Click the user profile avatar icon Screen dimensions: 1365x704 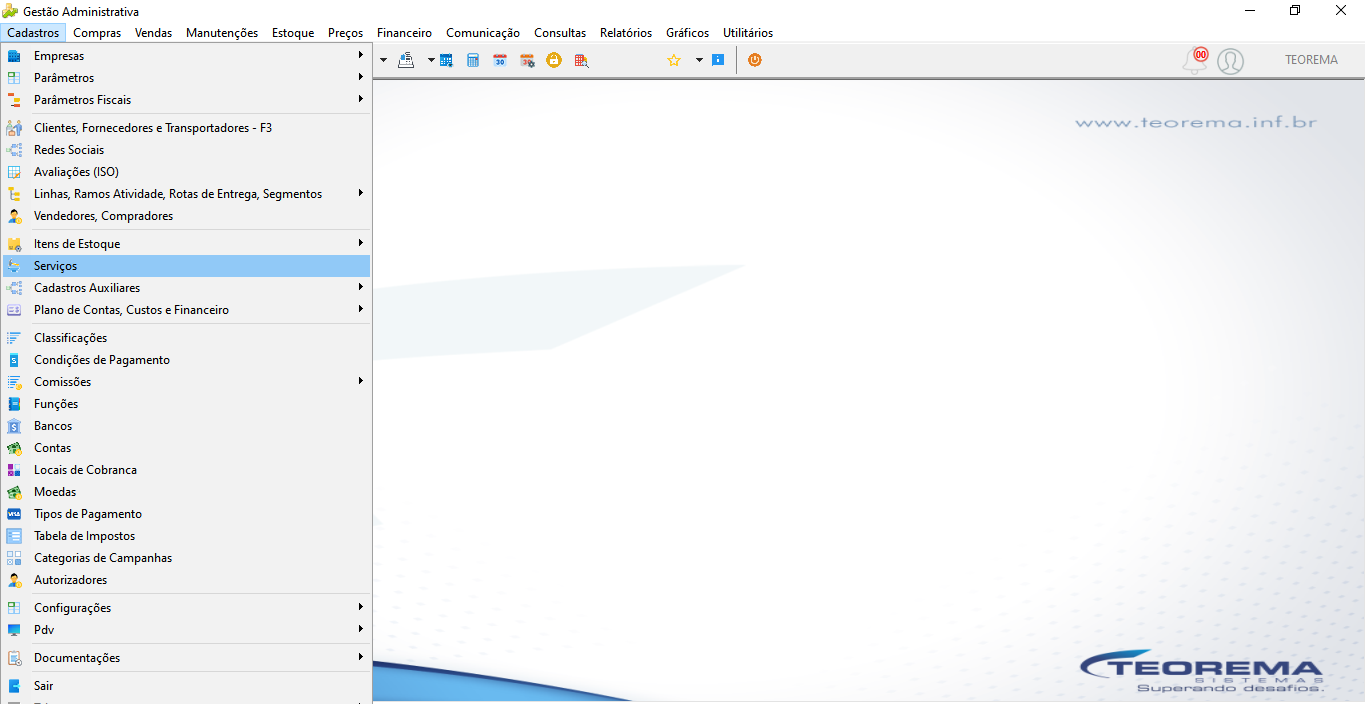(x=1230, y=61)
